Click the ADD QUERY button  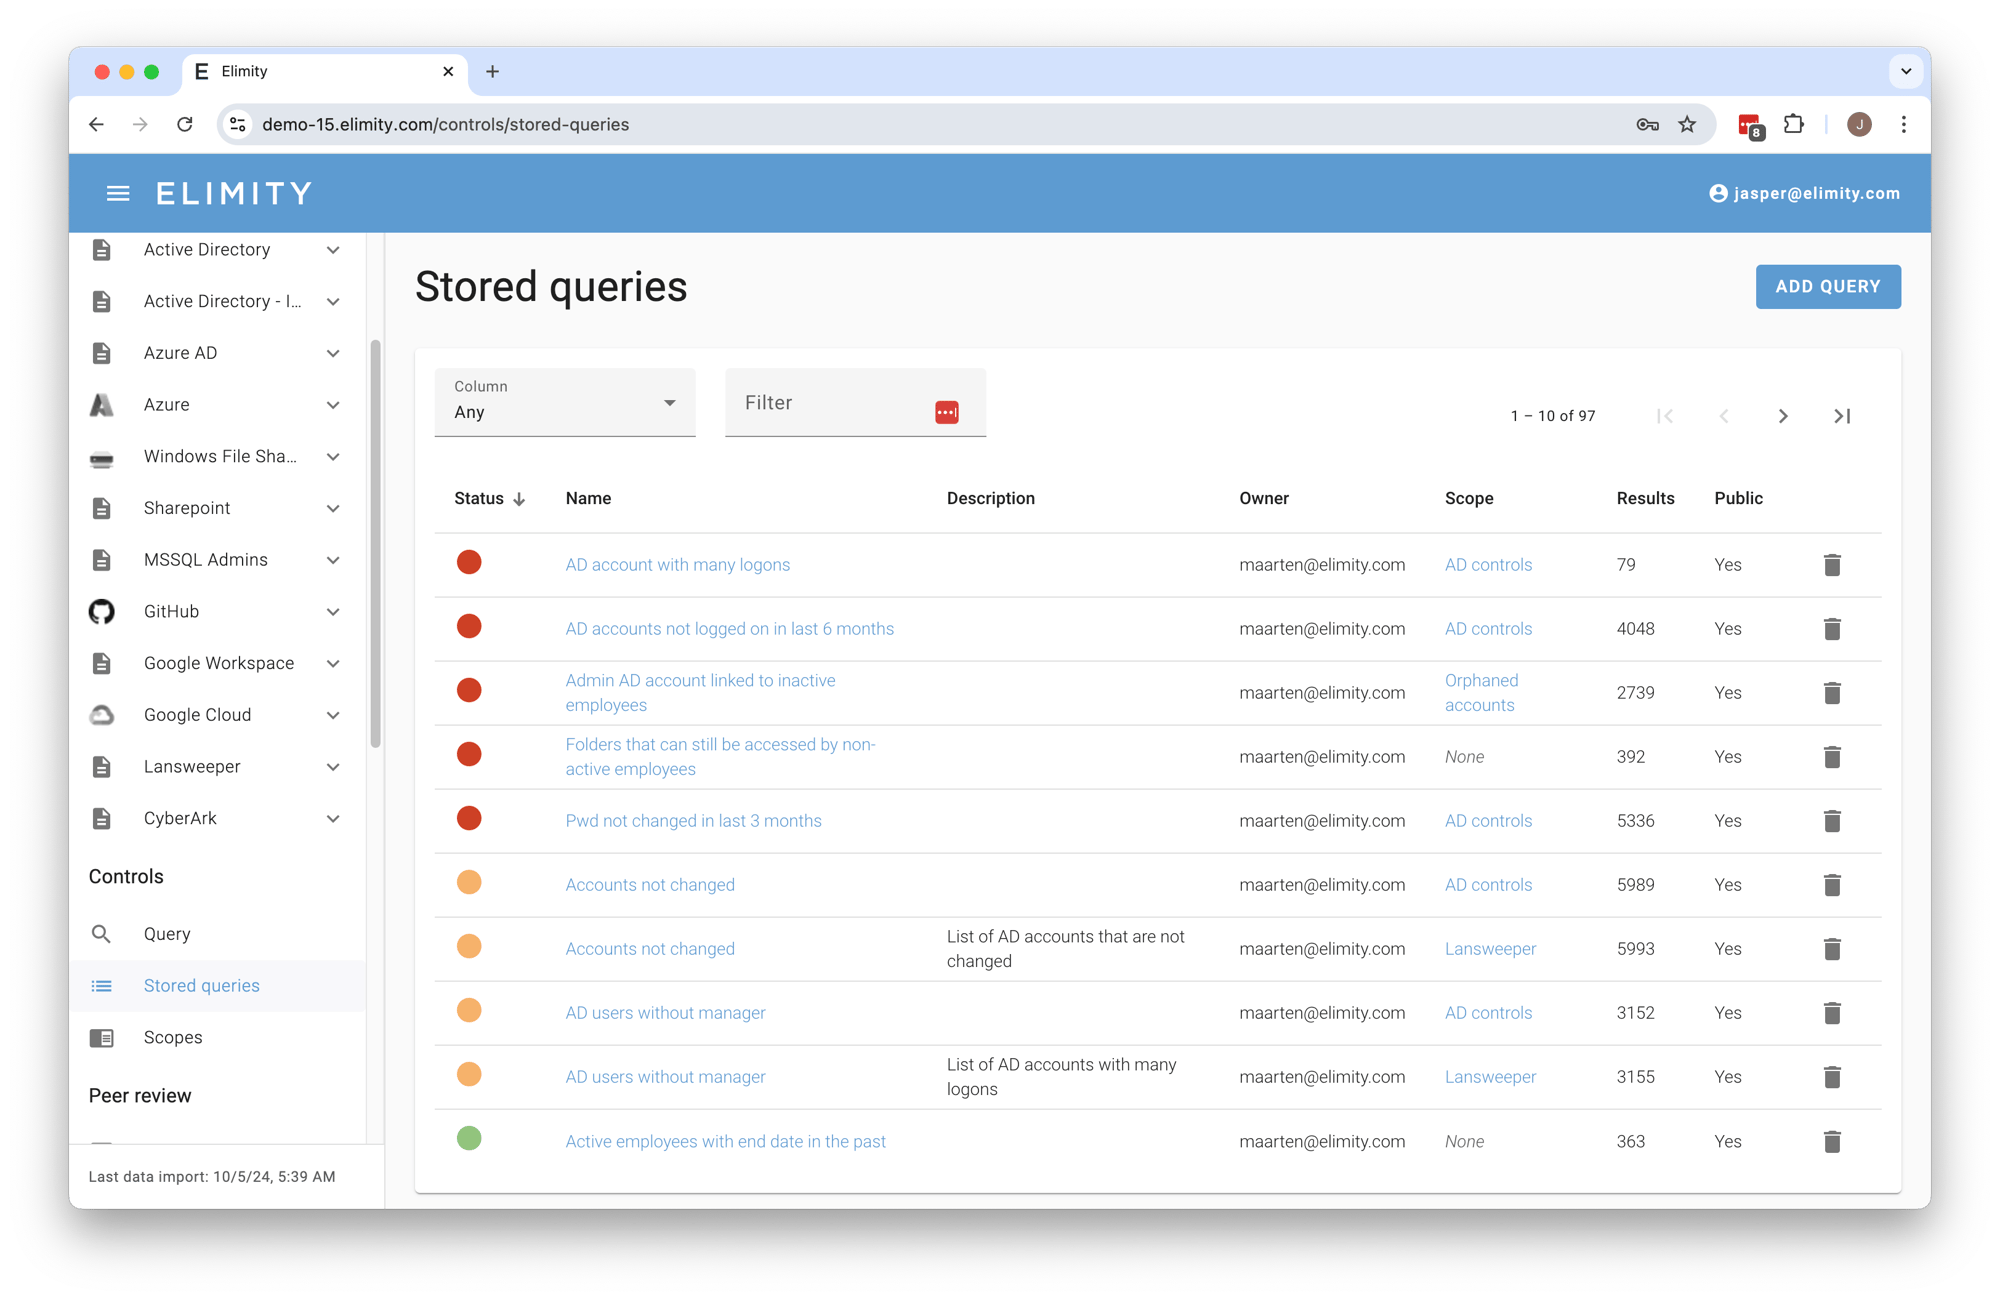pos(1828,287)
